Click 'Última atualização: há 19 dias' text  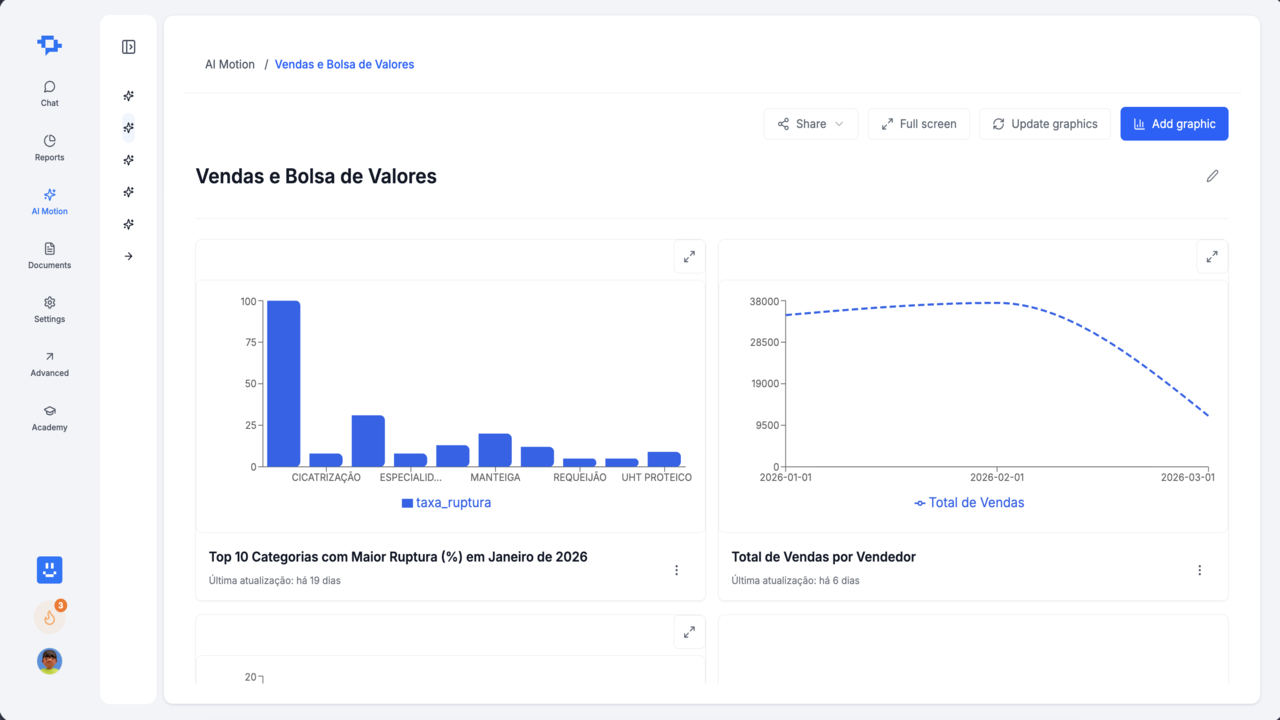point(275,580)
